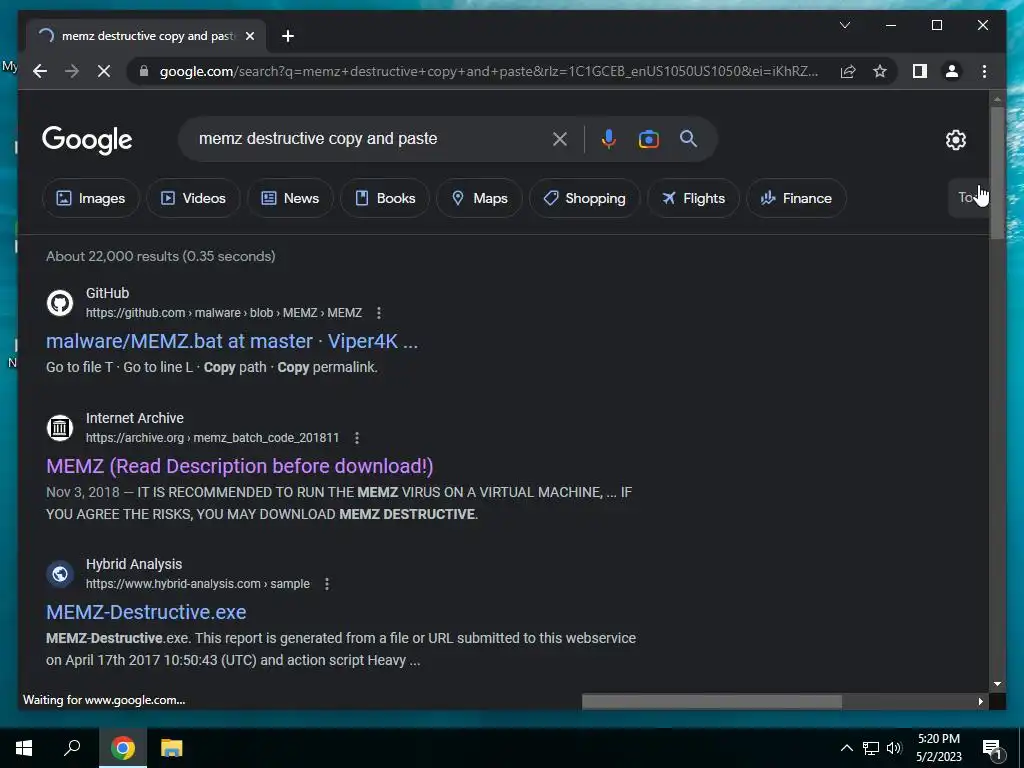Click the network tray icon

click(x=871, y=748)
